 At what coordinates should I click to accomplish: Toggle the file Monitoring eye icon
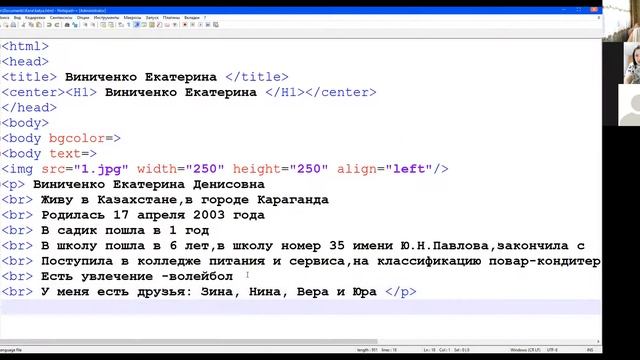[175, 25]
